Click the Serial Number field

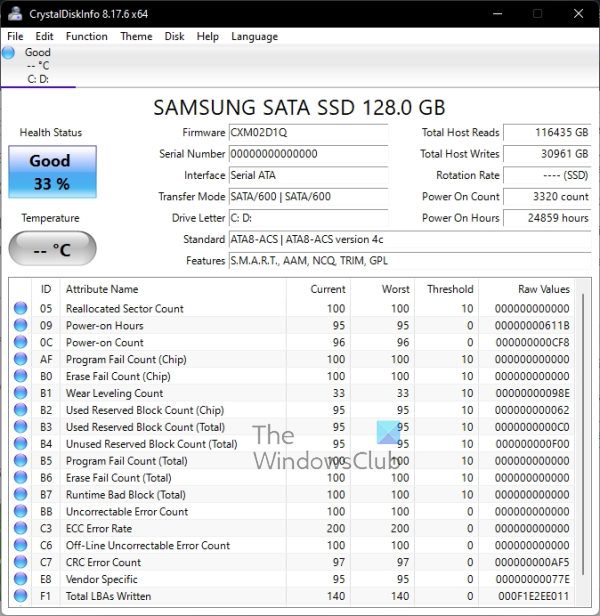coord(308,154)
